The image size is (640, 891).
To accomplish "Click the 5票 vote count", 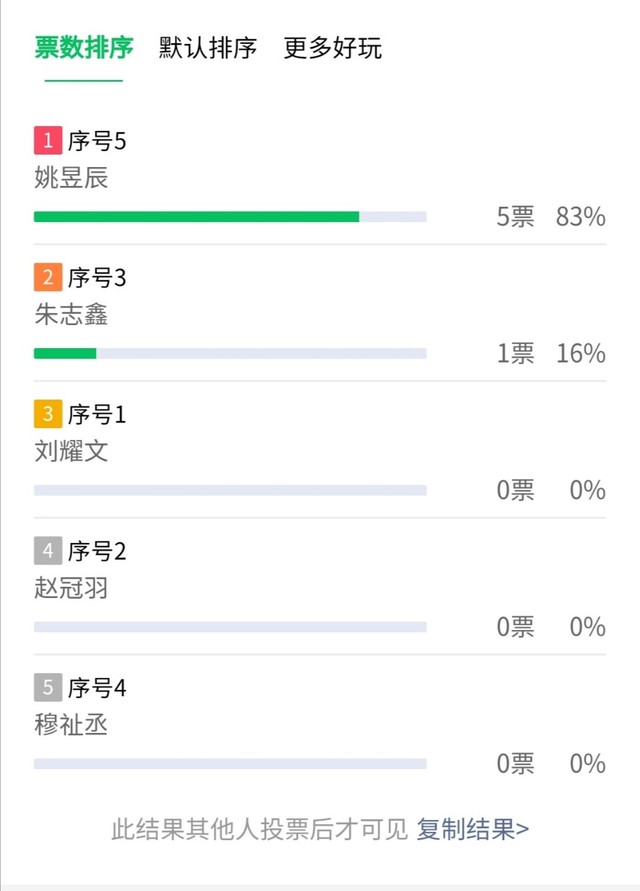I will coord(516,217).
